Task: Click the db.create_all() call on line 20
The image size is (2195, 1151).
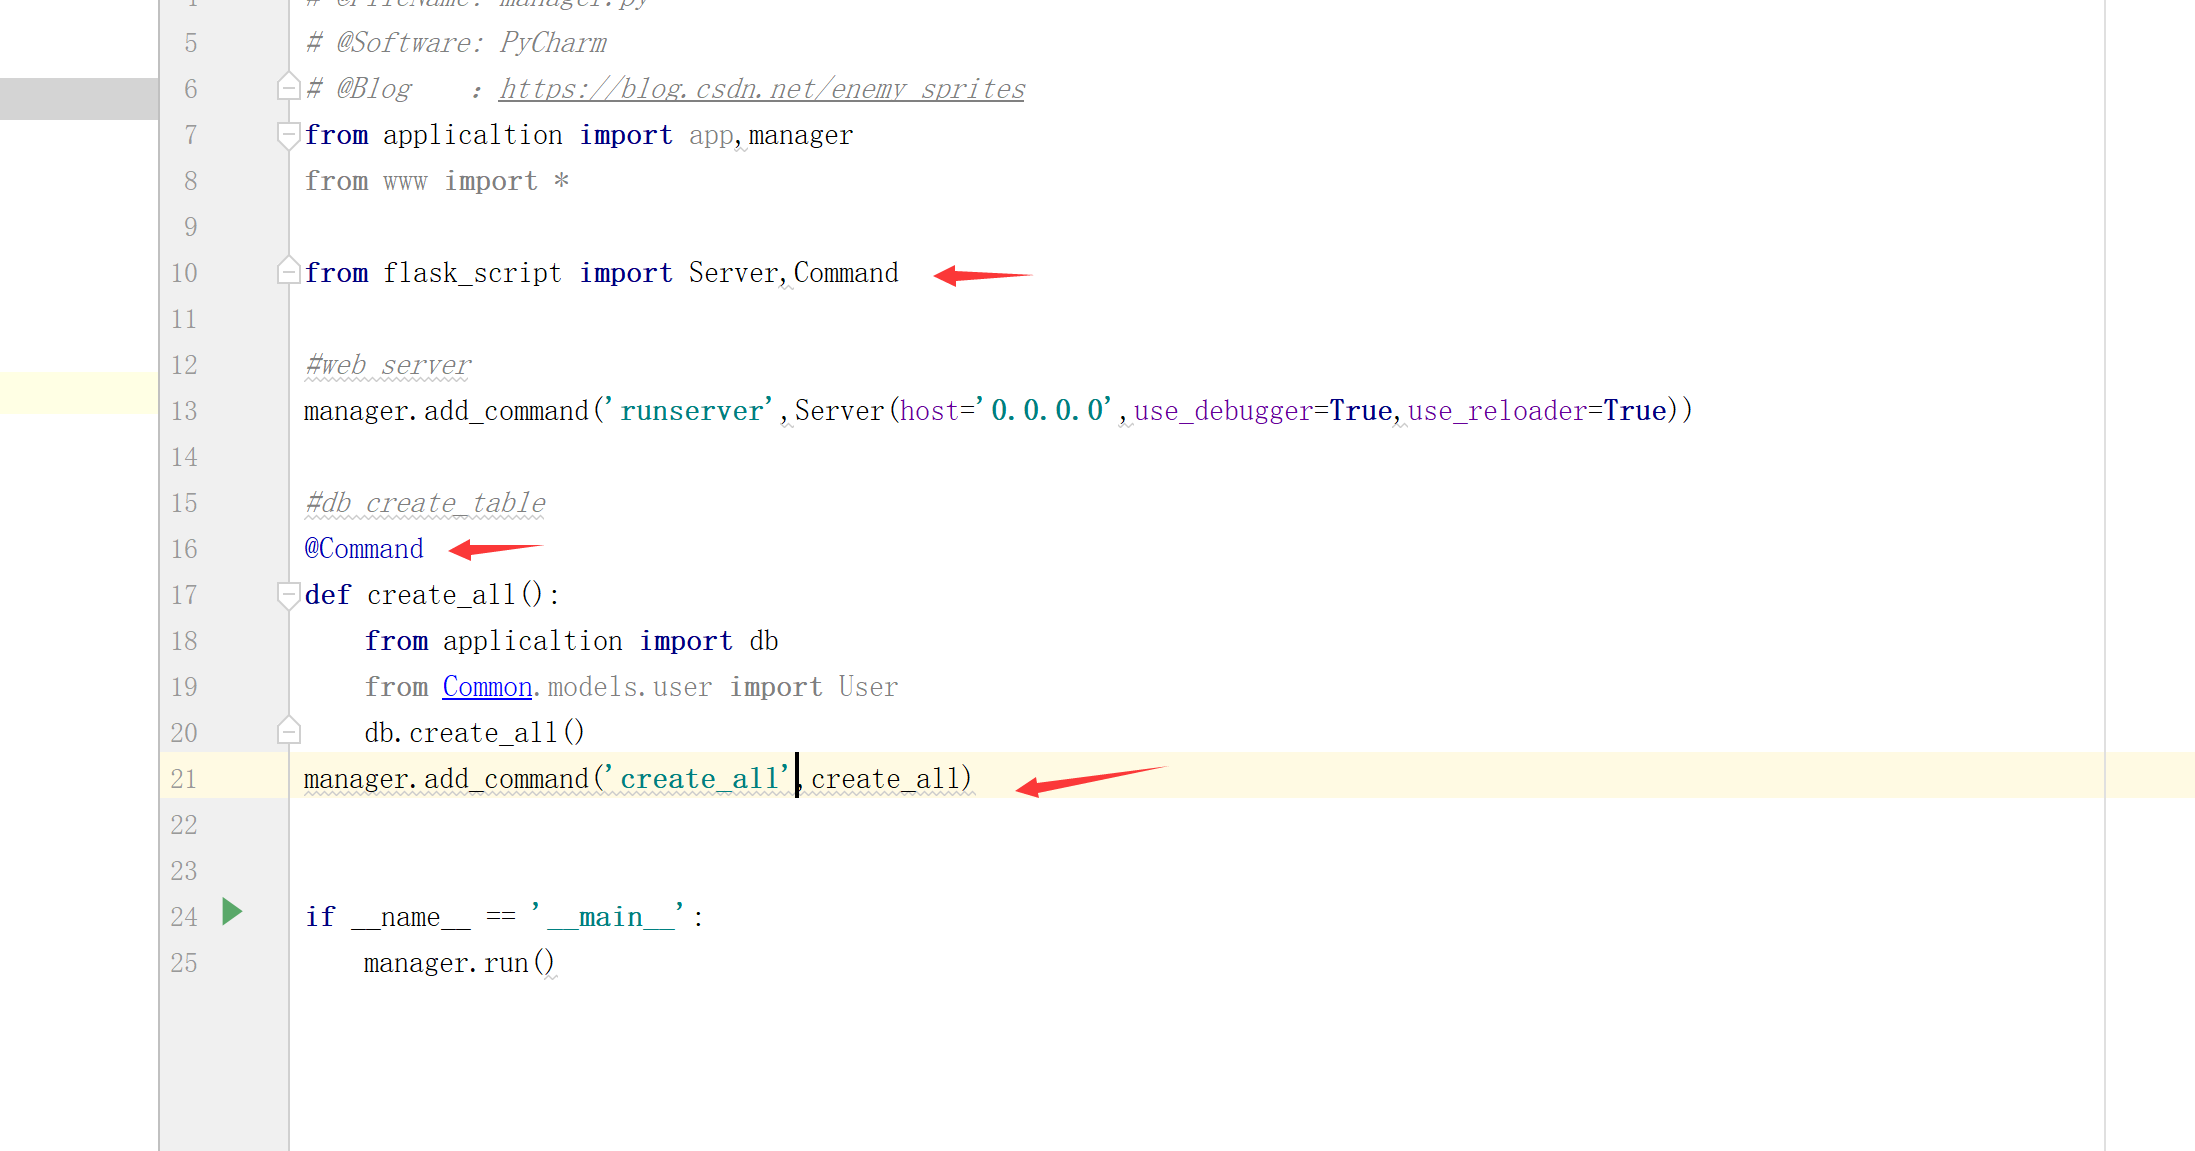Action: [474, 733]
